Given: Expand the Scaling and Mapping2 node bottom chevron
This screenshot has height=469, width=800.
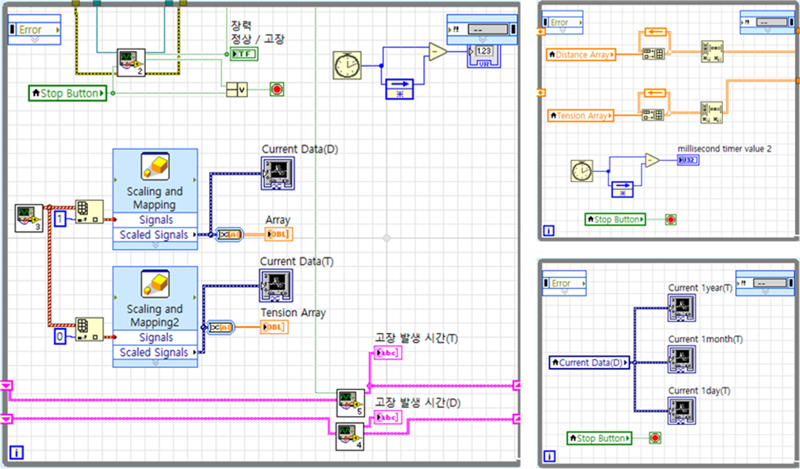Looking at the screenshot, I should (x=155, y=361).
